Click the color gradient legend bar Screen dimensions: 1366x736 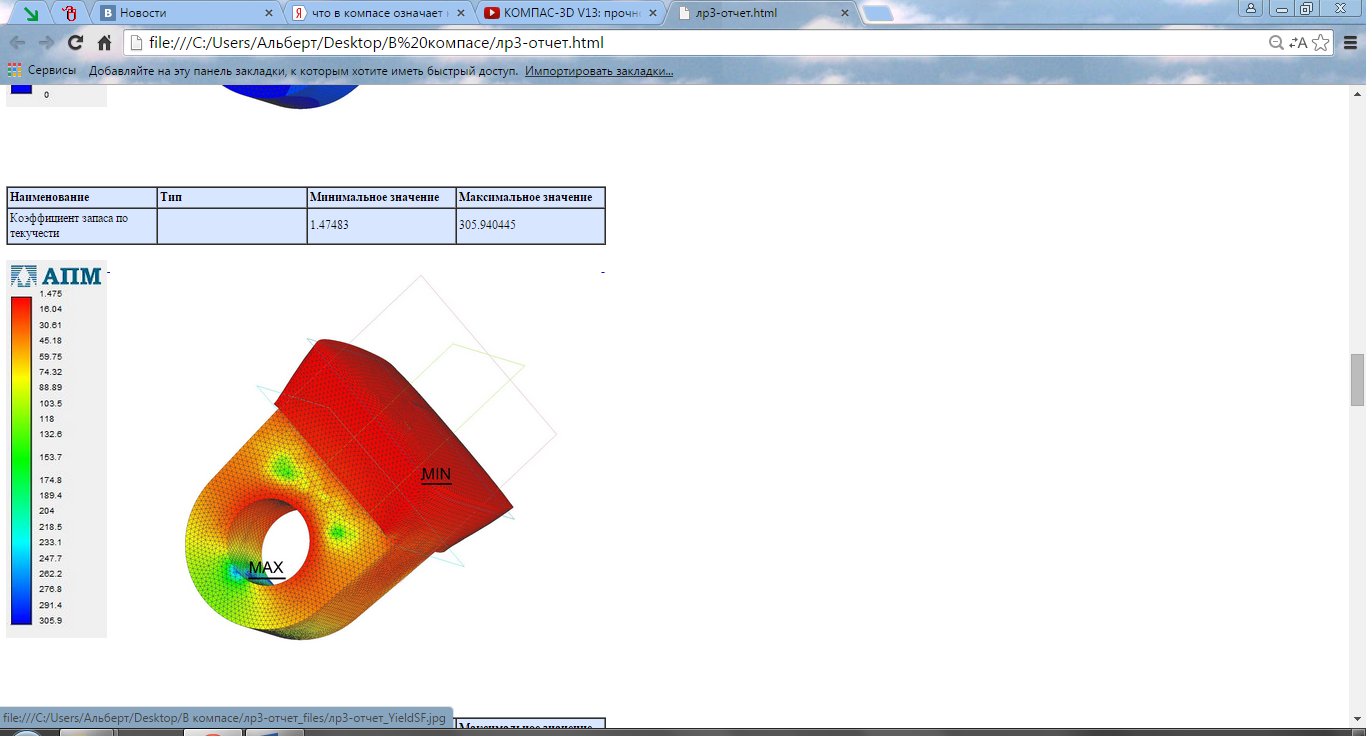click(21, 461)
